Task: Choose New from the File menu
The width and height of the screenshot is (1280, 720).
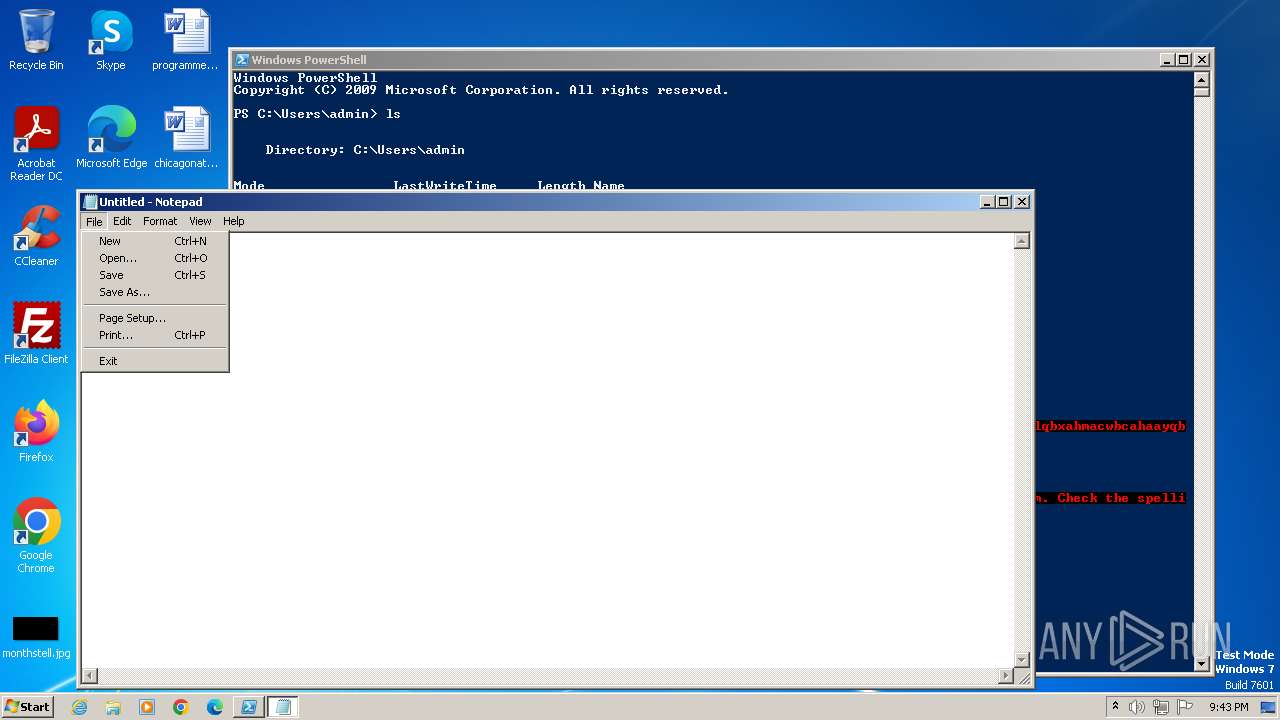Action: point(155,241)
